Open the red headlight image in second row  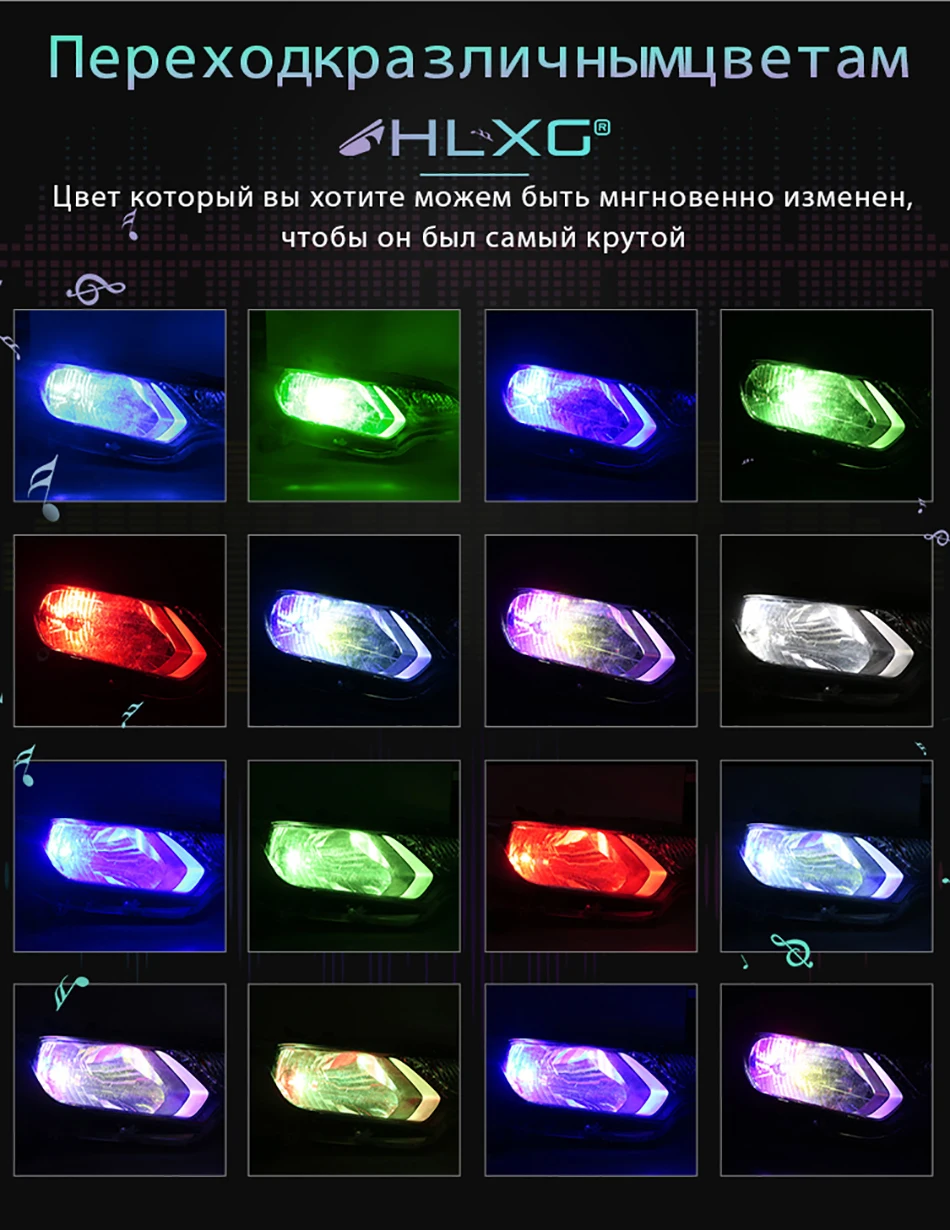tap(120, 631)
